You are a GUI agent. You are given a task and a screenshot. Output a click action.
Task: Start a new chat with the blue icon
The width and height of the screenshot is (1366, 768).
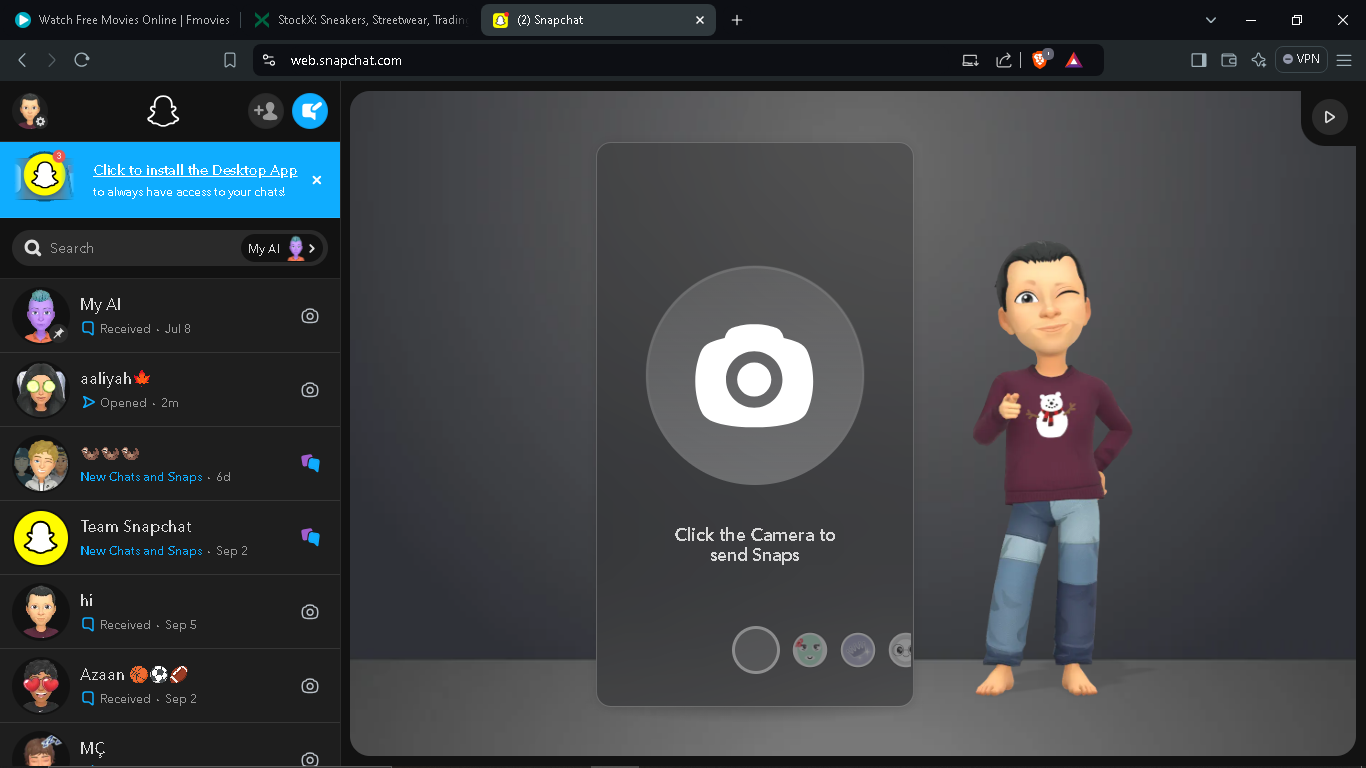coord(310,111)
